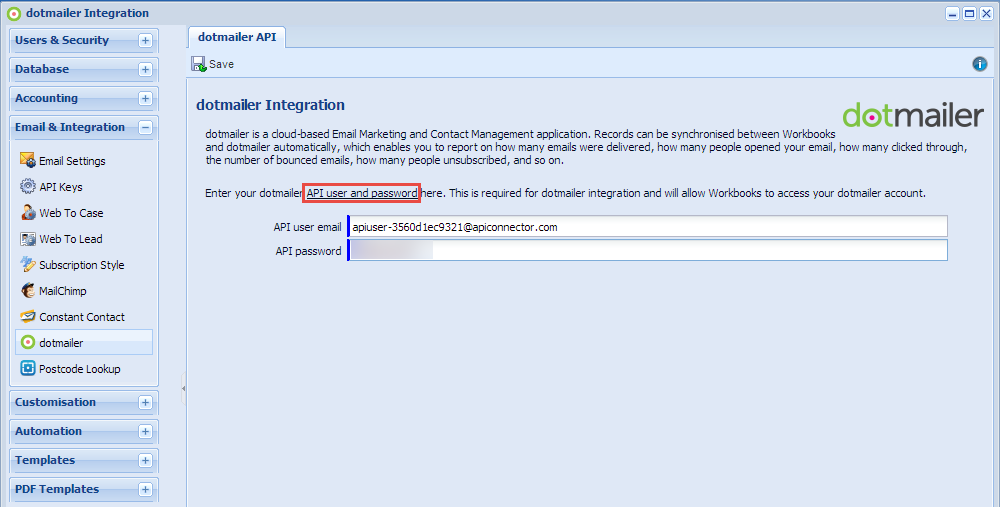This screenshot has height=507, width=1000.
Task: Expand the Templates section
Action: (x=145, y=460)
